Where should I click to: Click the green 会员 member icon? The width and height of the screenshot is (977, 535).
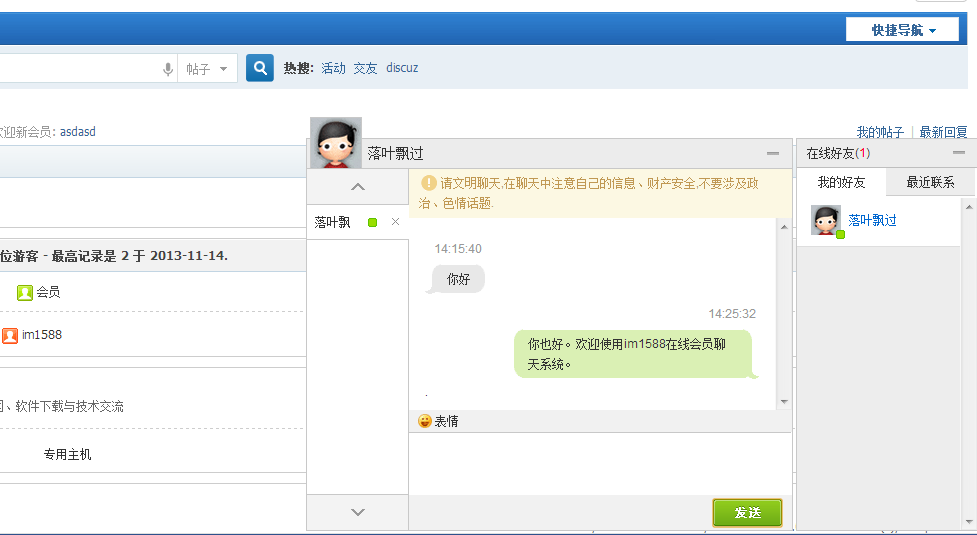click(25, 293)
